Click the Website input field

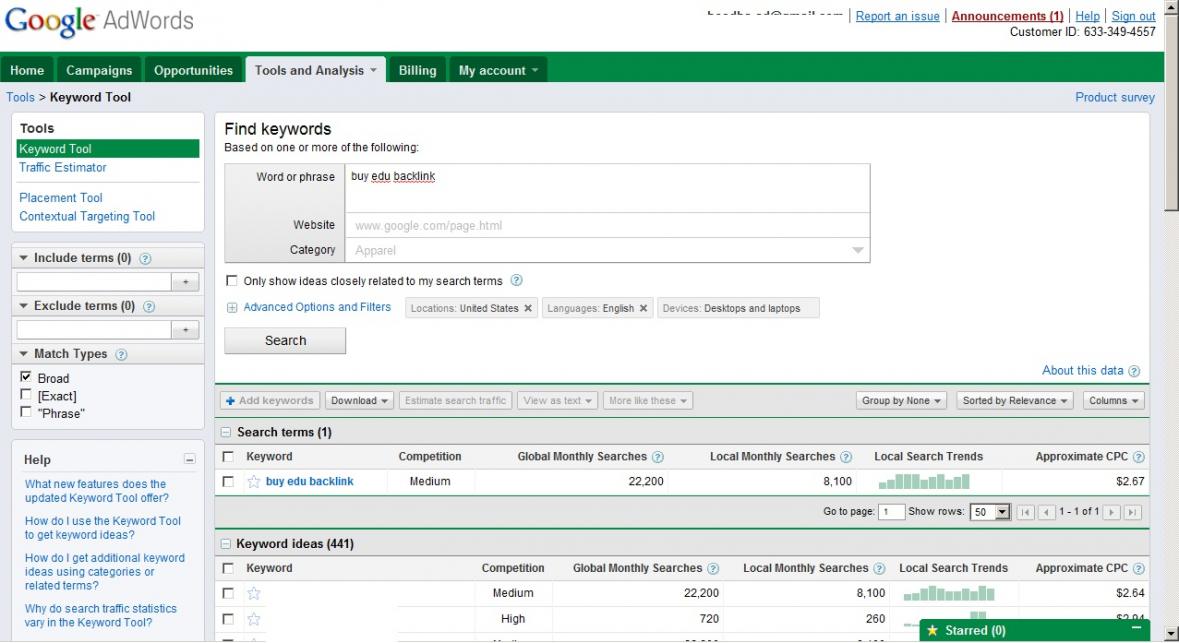click(x=607, y=225)
